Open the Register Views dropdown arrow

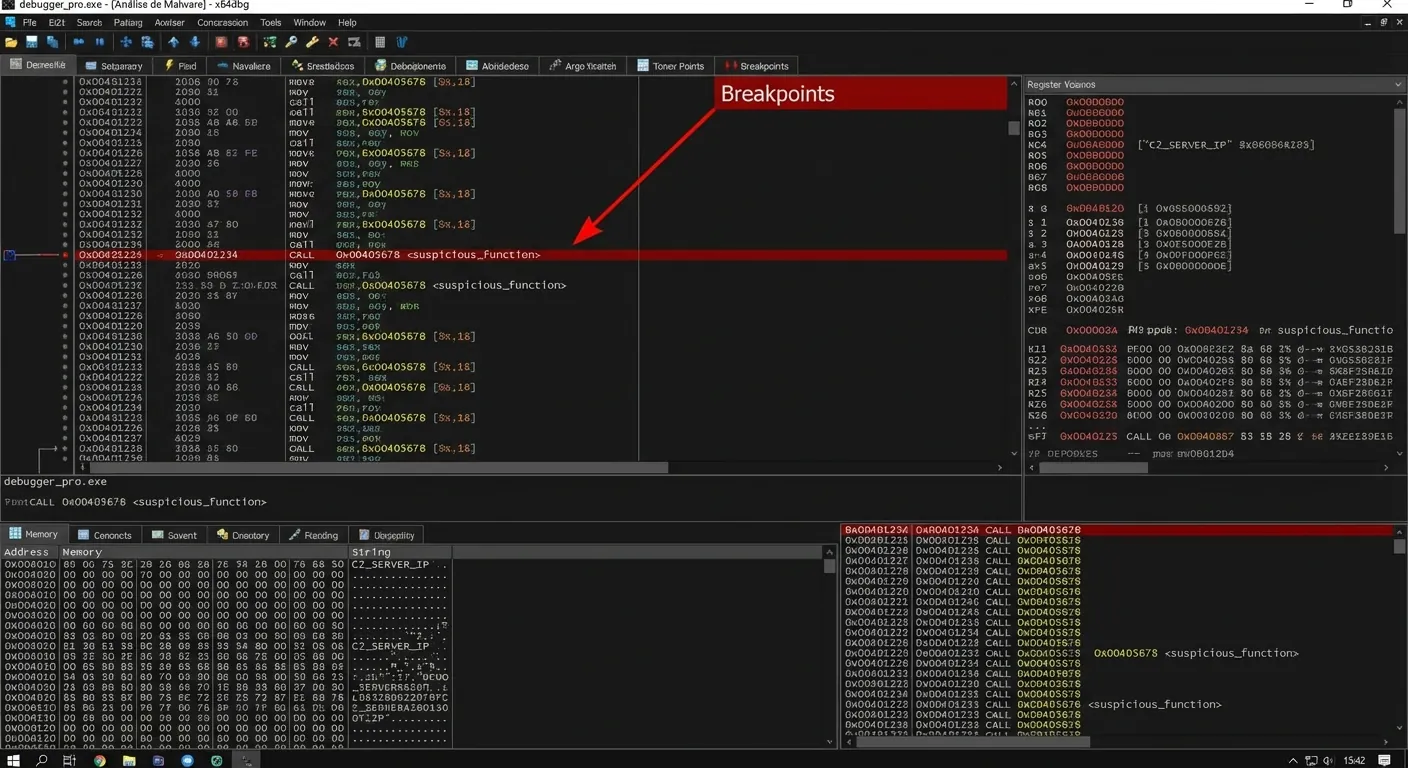point(1398,84)
